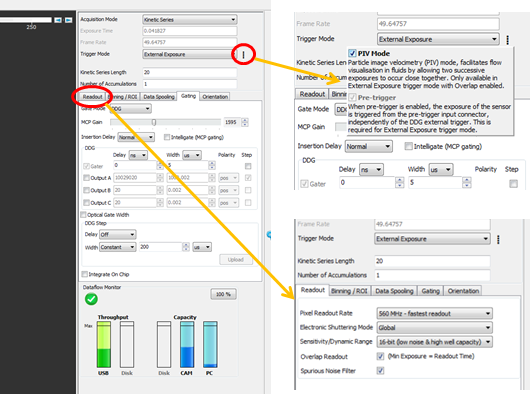Image resolution: width=530 pixels, height=394 pixels.
Task: Open the Data Spooling tab in the bottom-right inset
Action: click(x=394, y=291)
